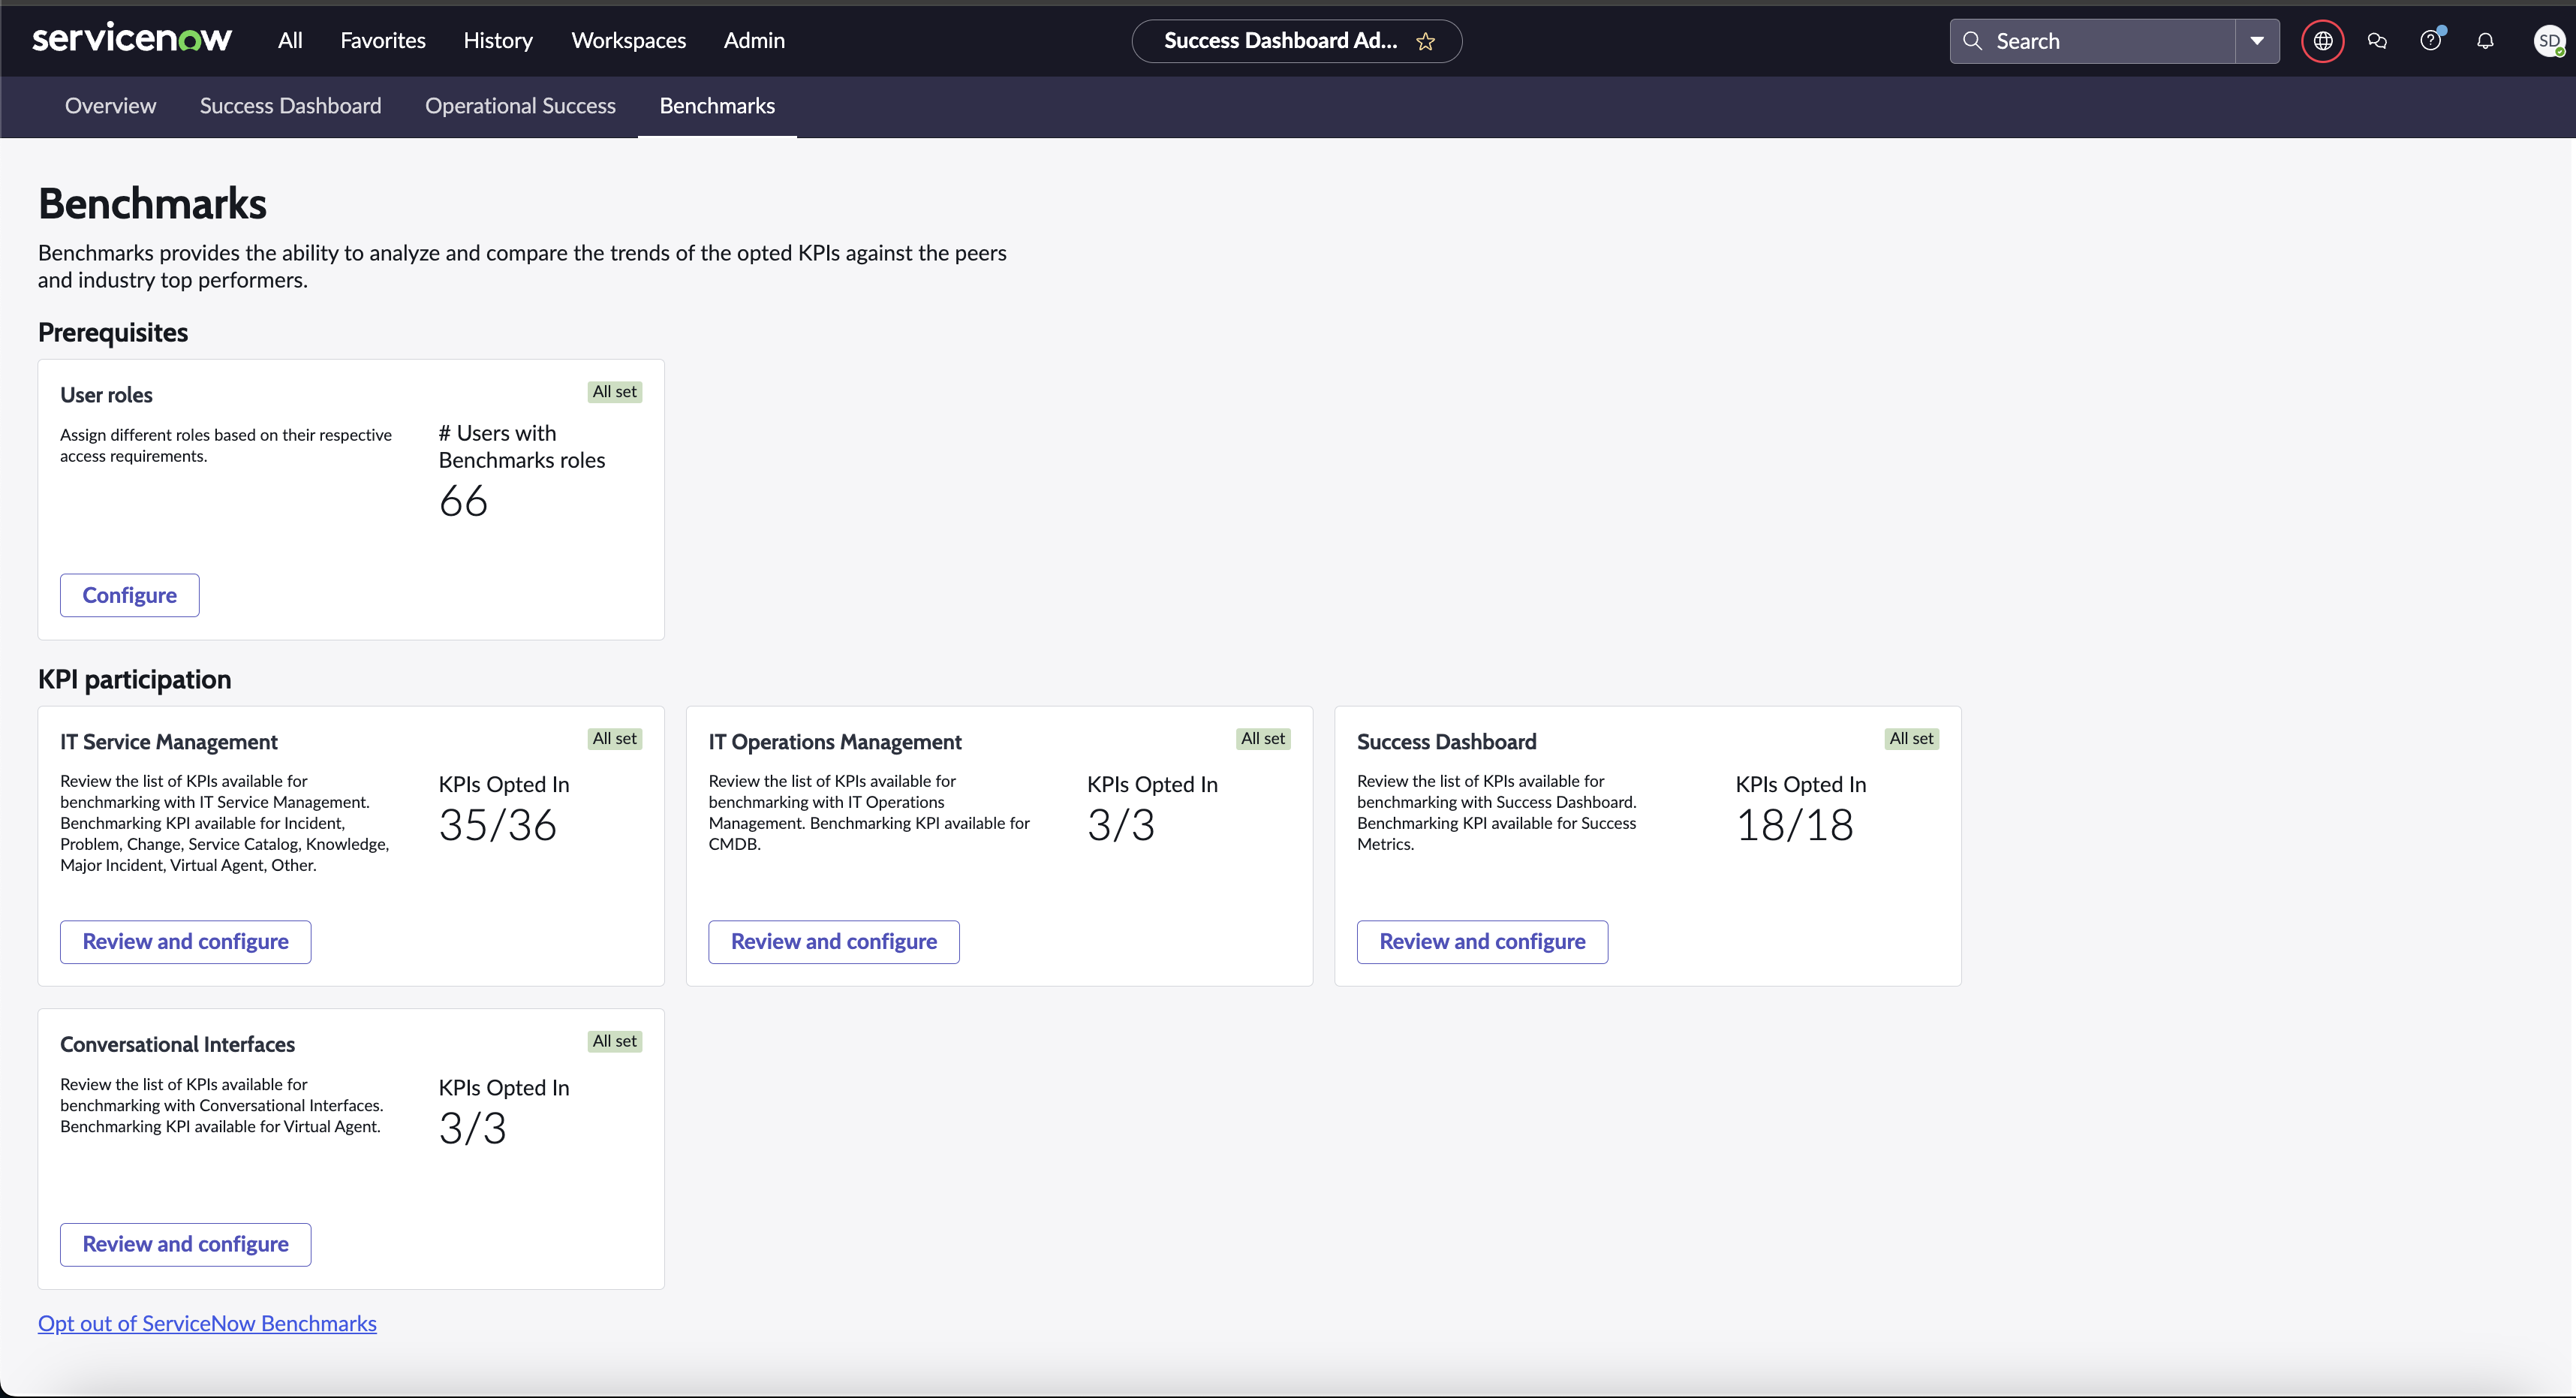This screenshot has width=2576, height=1398.
Task: Favorite the Success Dashboard page star
Action: tap(1425, 41)
